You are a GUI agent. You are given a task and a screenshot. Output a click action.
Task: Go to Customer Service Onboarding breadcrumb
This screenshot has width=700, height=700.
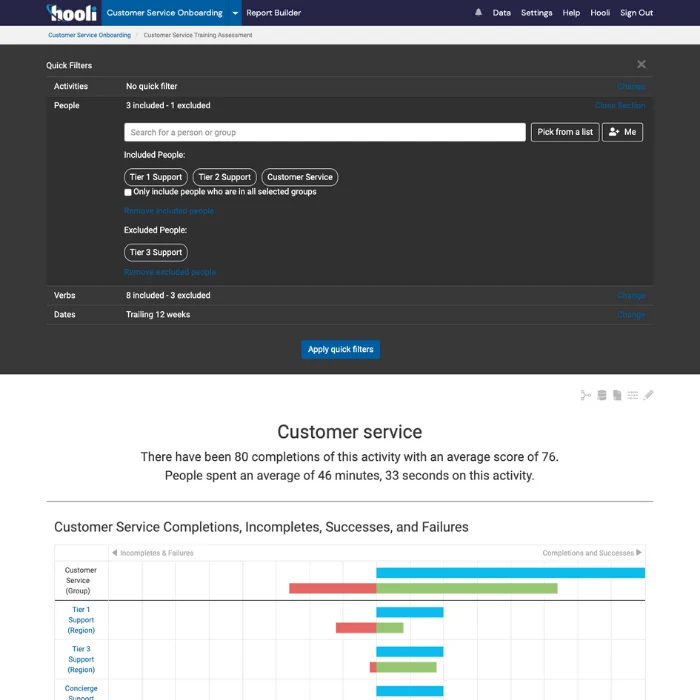tap(89, 35)
